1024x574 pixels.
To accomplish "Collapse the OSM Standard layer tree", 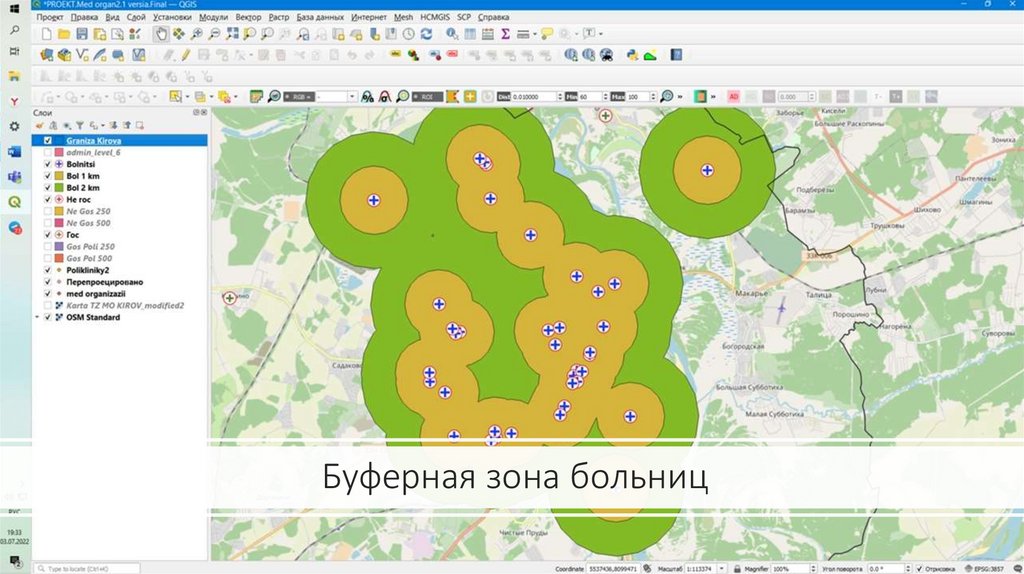I will point(37,317).
